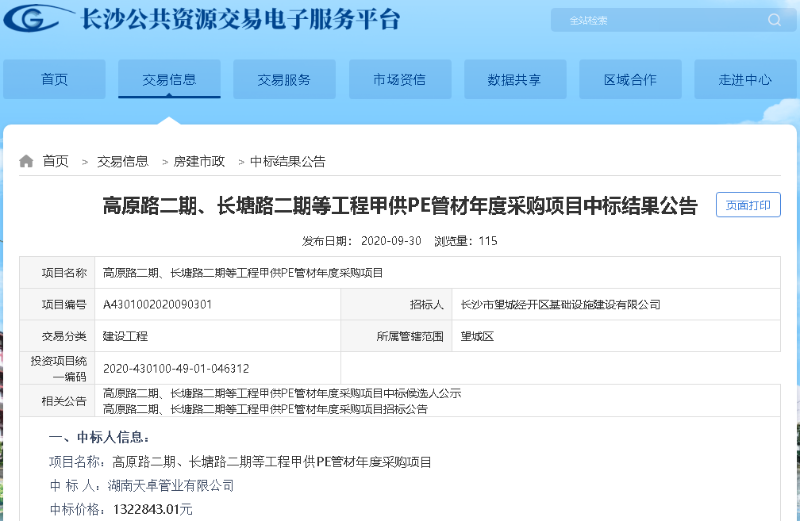Screen dimensions: 800x521
Task: Go to the 数据共享 tab
Action: click(514, 80)
